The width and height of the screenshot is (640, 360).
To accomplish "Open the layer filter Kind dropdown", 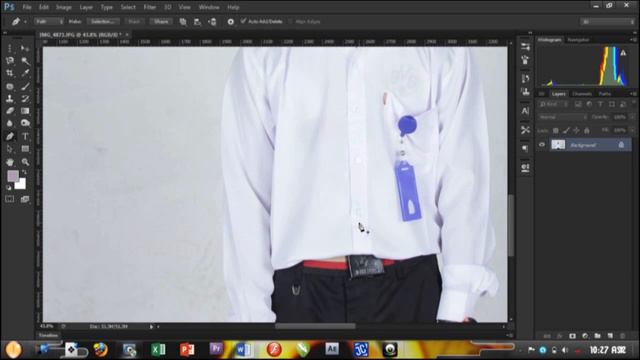I will 553,104.
